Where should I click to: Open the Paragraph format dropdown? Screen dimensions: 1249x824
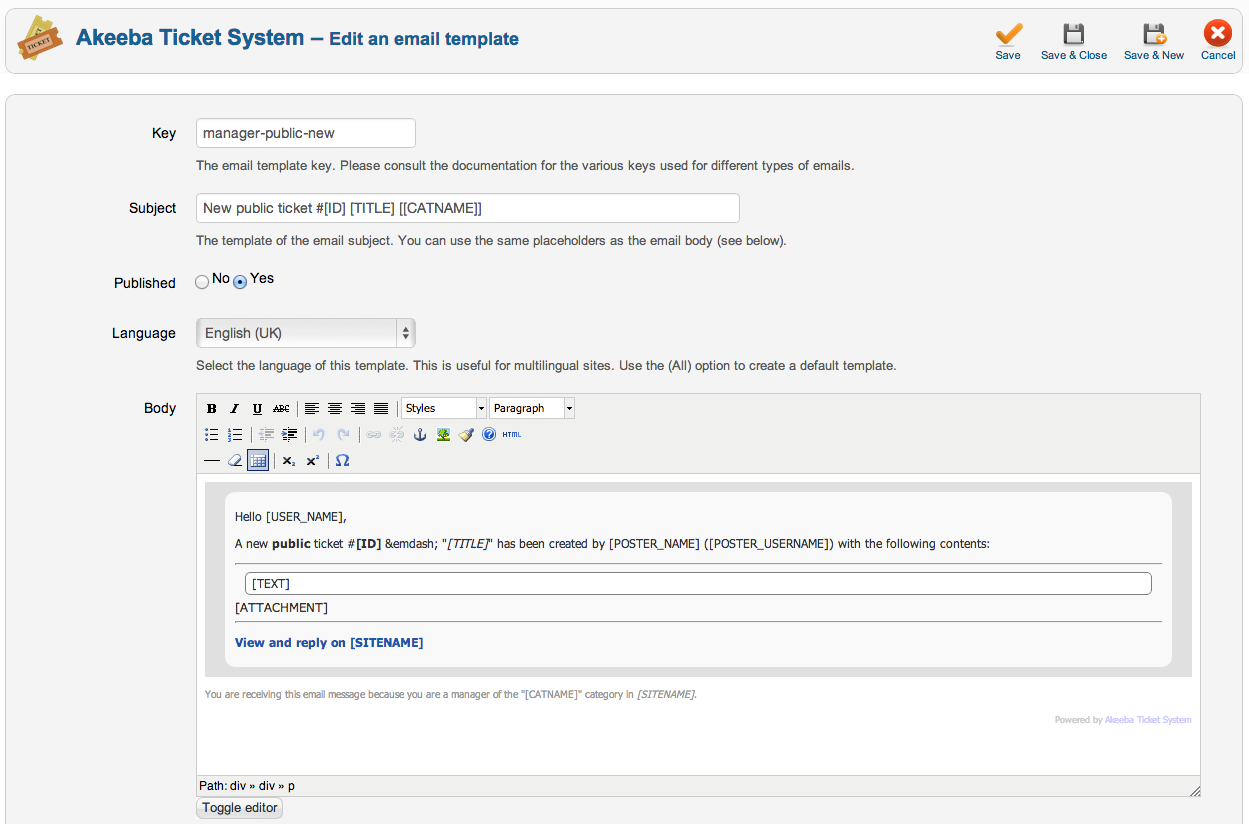tap(532, 408)
